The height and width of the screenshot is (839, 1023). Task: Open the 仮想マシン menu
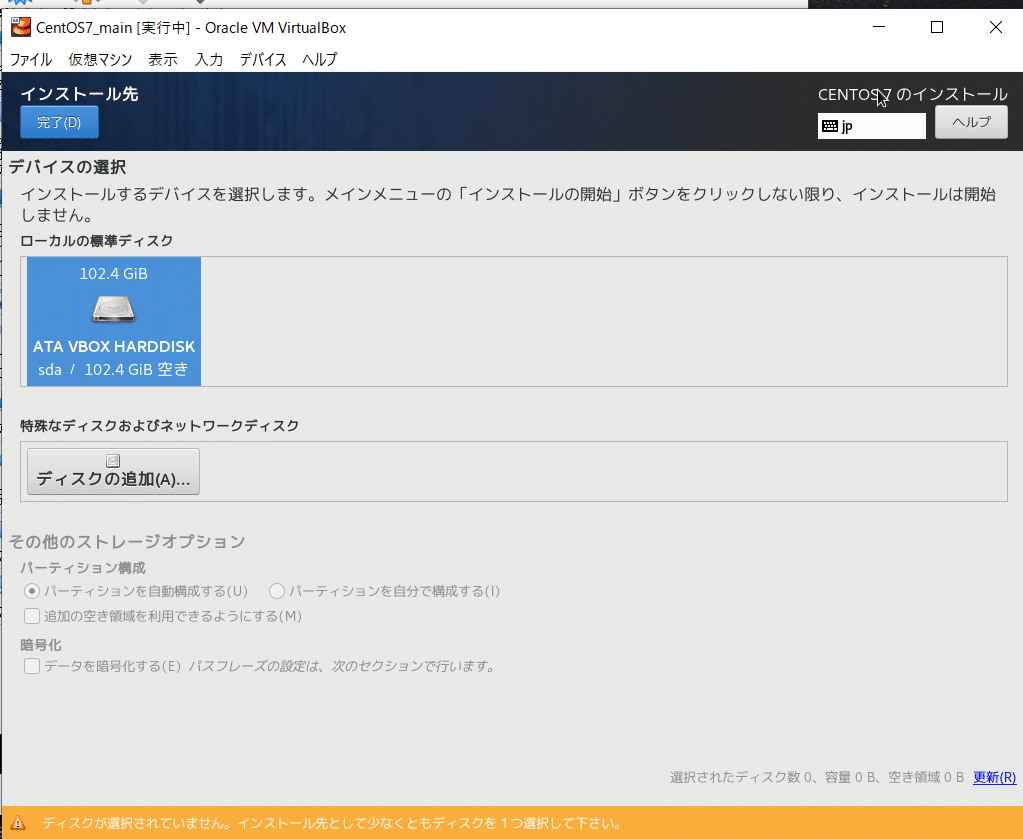[100, 59]
